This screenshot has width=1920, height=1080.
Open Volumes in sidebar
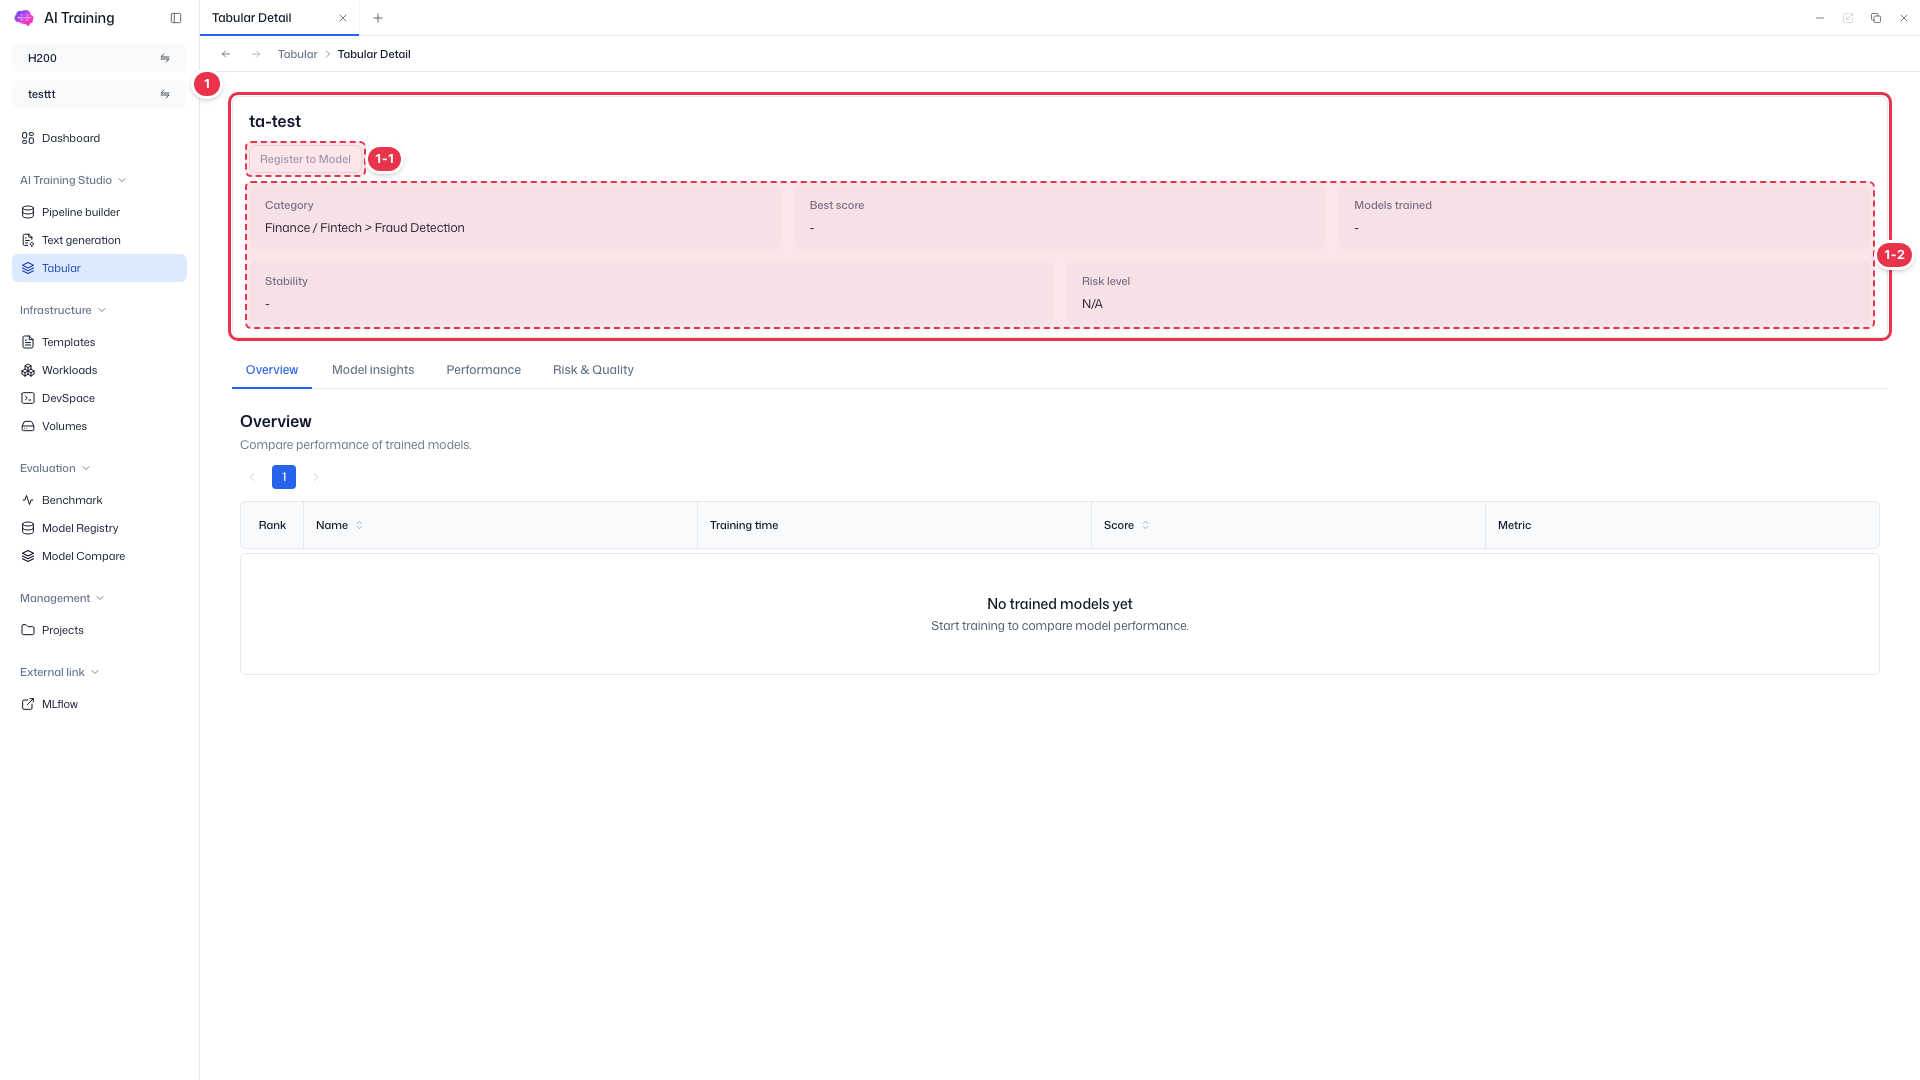99,426
